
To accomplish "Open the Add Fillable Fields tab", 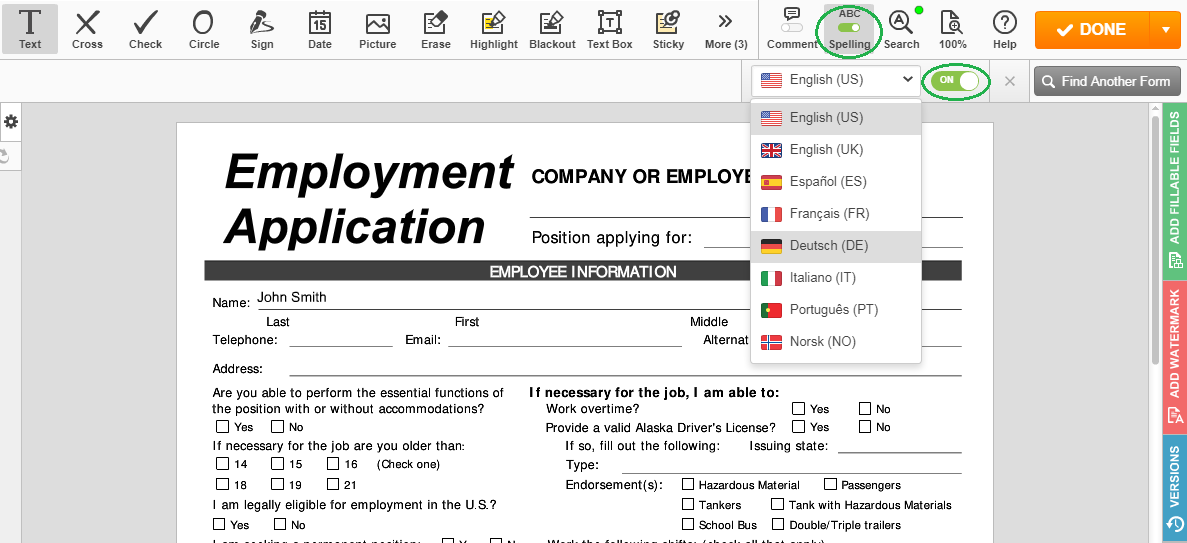I will [1174, 191].
